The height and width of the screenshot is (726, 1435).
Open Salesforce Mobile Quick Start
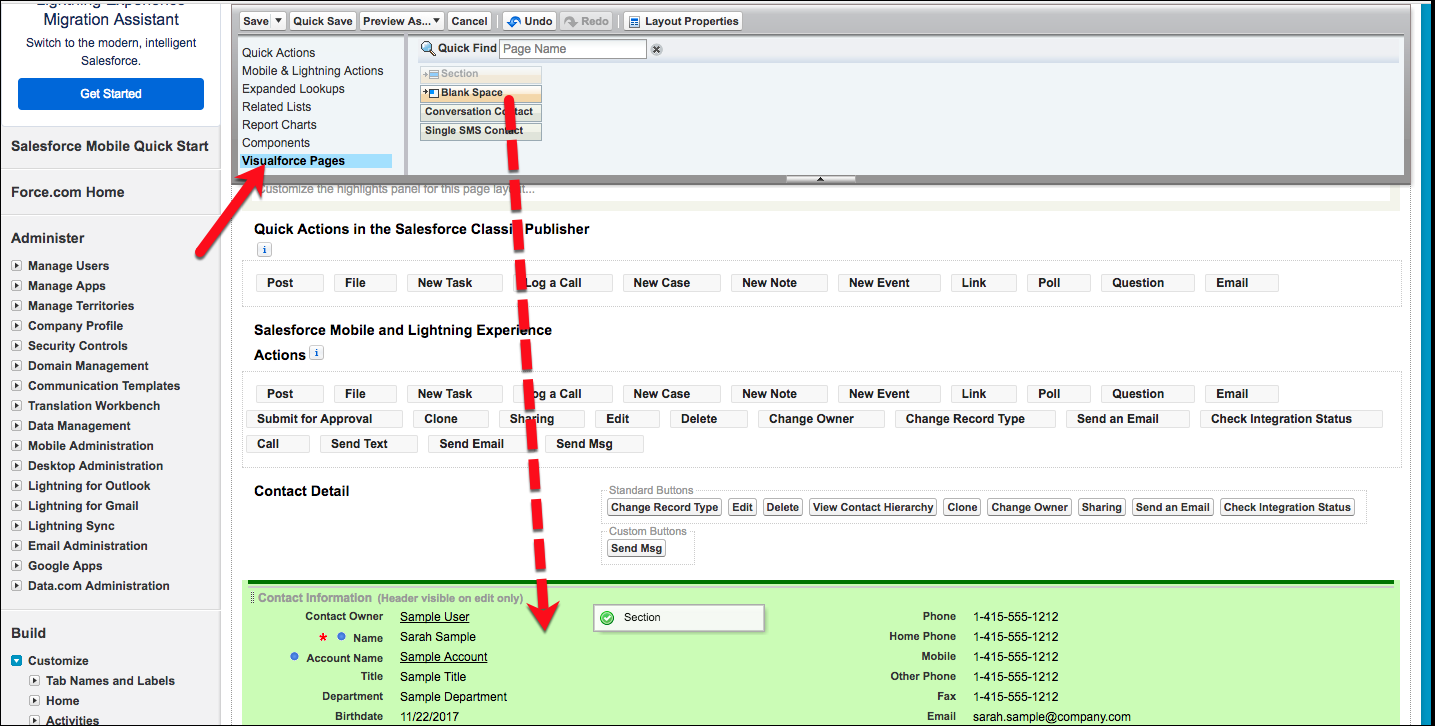110,146
